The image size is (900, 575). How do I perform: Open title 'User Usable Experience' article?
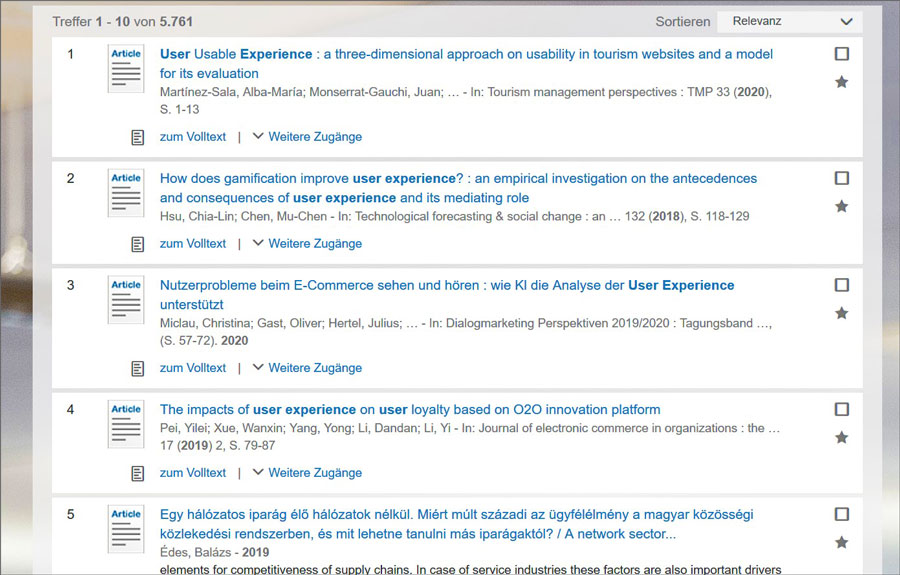click(x=466, y=64)
